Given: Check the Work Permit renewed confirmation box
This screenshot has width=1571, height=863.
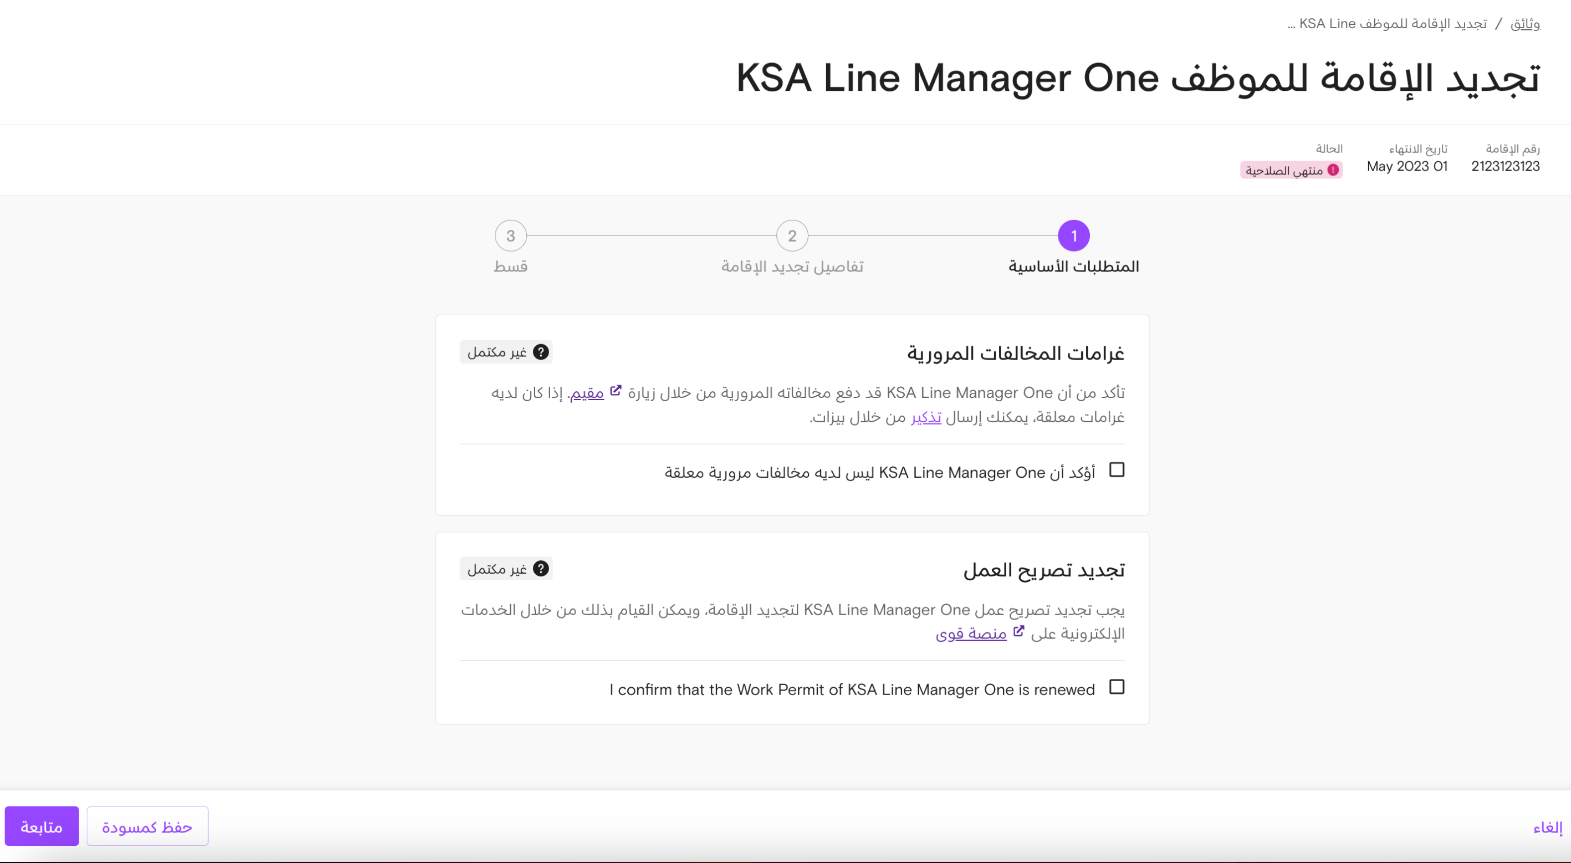Looking at the screenshot, I should tap(1117, 687).
